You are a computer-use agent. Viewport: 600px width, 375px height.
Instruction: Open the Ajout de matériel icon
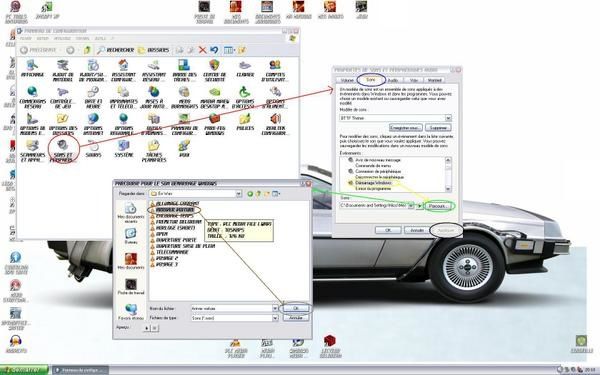point(62,70)
